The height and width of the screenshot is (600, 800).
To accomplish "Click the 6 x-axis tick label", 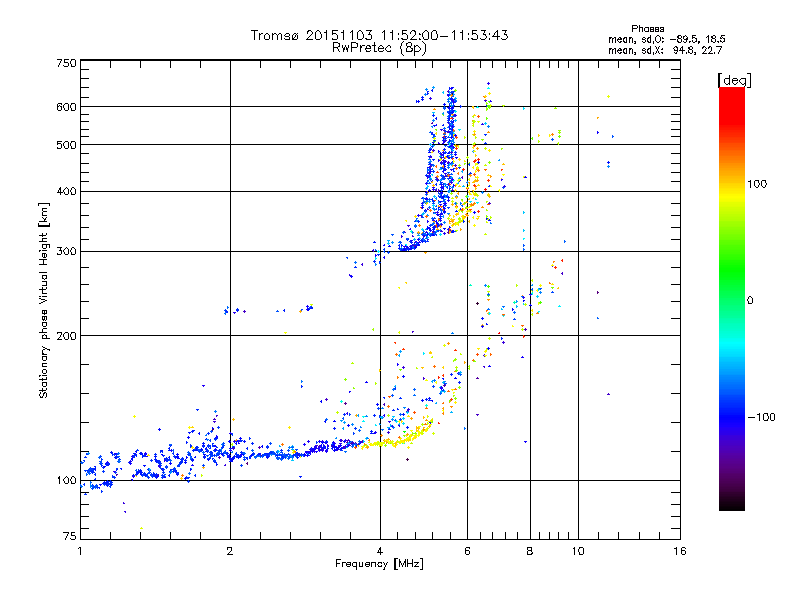I will [467, 551].
